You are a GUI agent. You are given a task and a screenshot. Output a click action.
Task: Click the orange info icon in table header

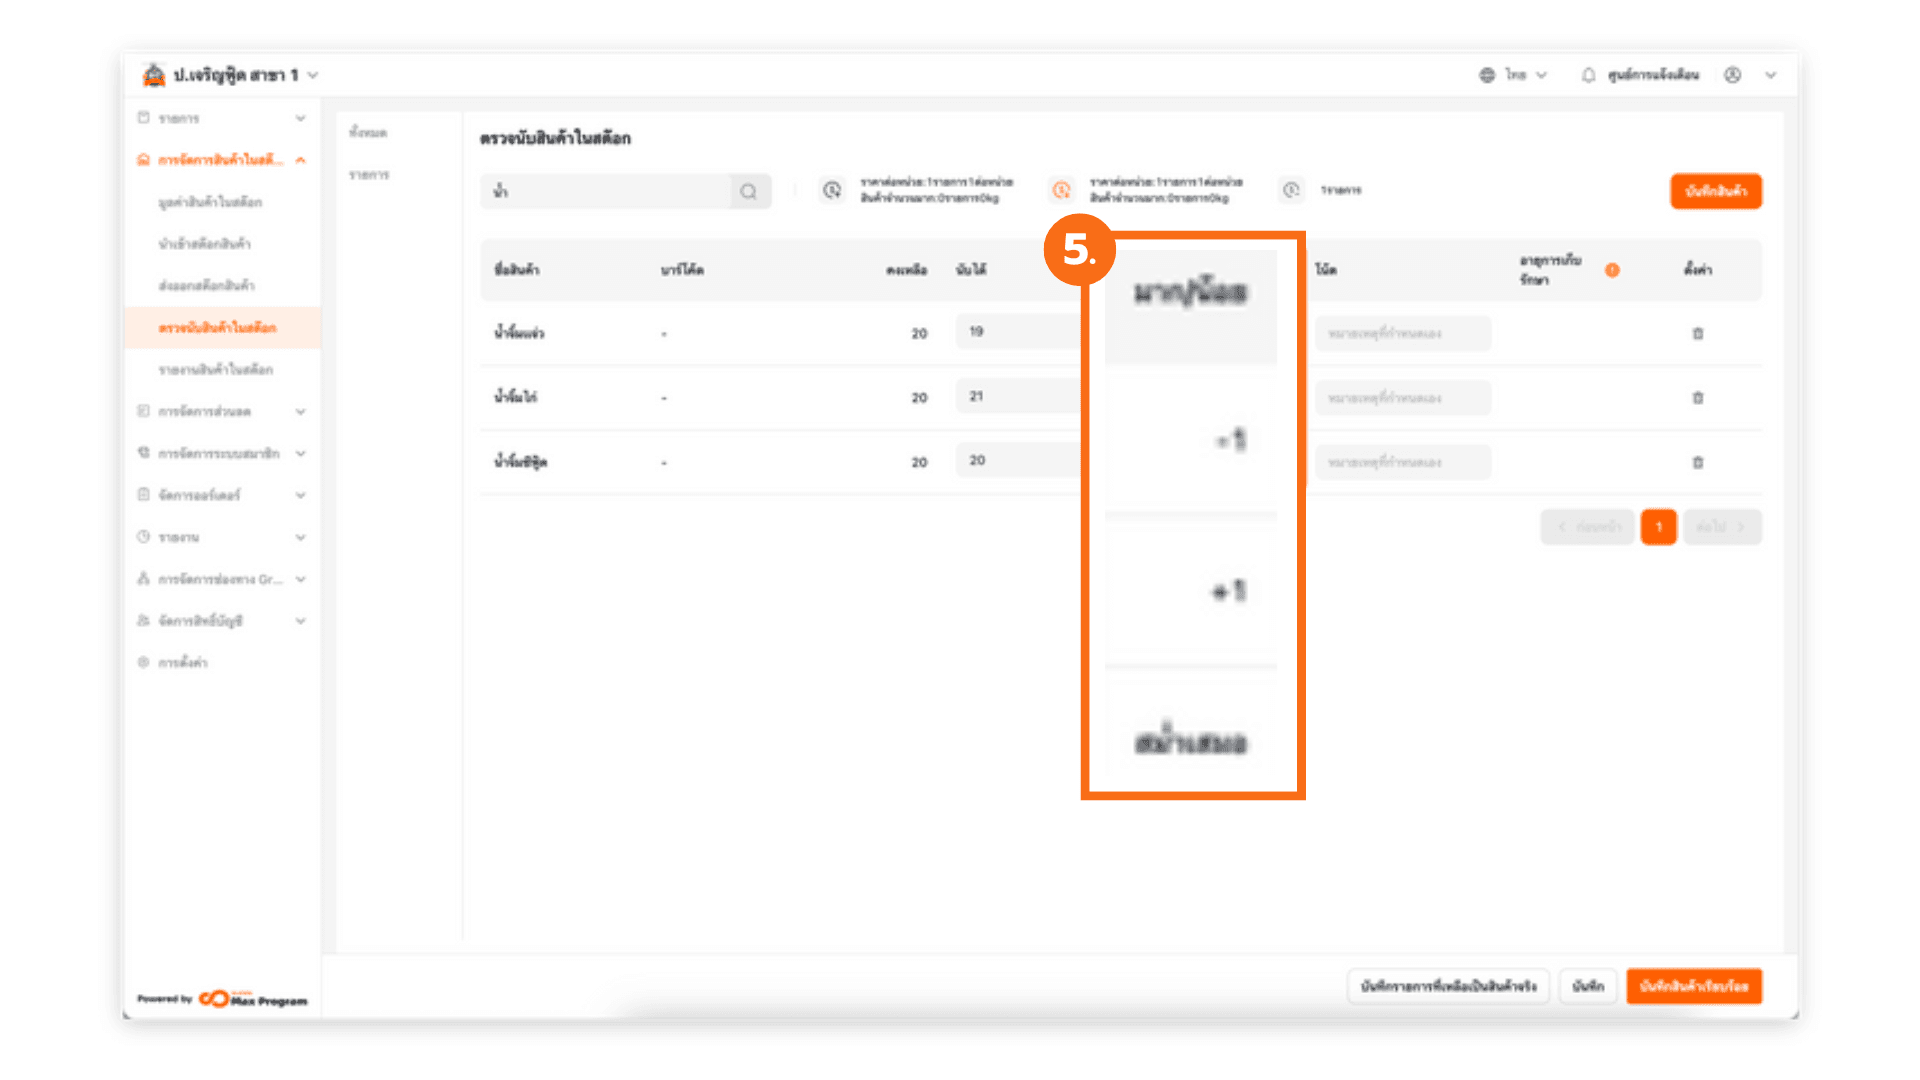click(1612, 270)
